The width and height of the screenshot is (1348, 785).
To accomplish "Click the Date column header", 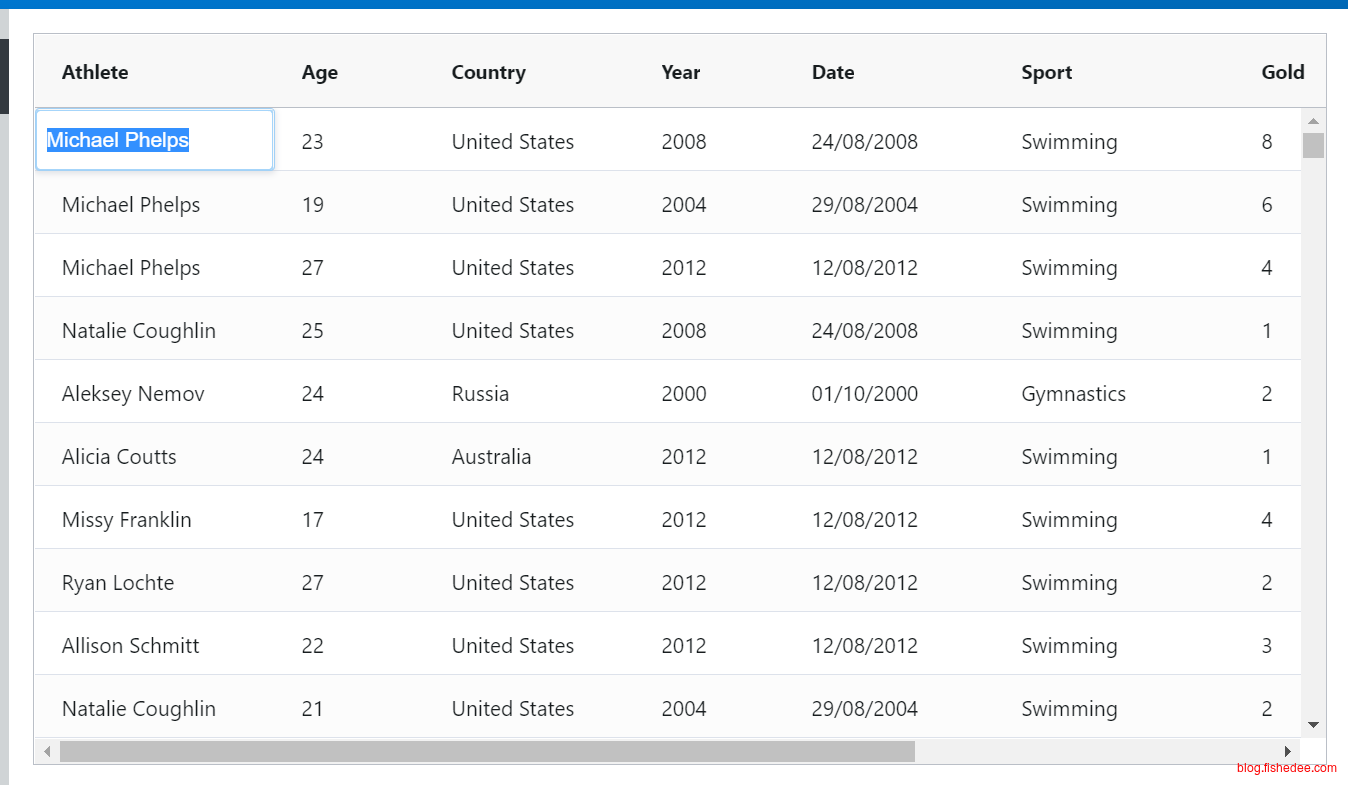I will pyautogui.click(x=832, y=72).
